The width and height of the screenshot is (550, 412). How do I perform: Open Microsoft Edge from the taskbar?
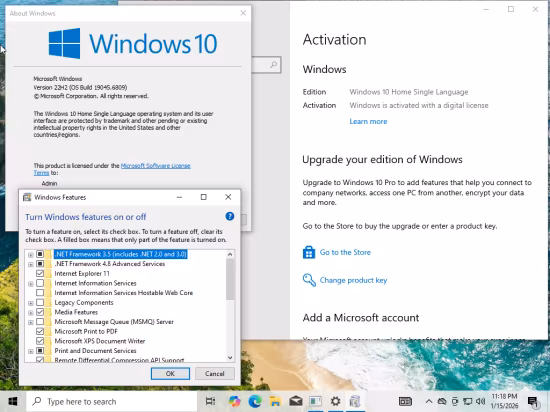pos(255,401)
